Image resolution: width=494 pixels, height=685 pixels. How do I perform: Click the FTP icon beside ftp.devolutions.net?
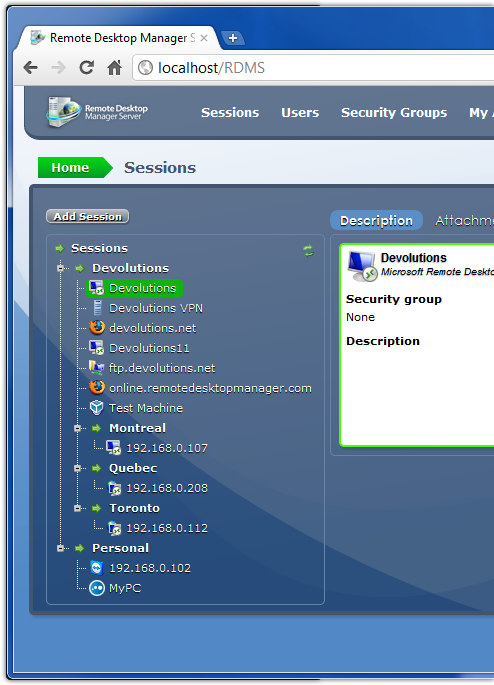(97, 367)
